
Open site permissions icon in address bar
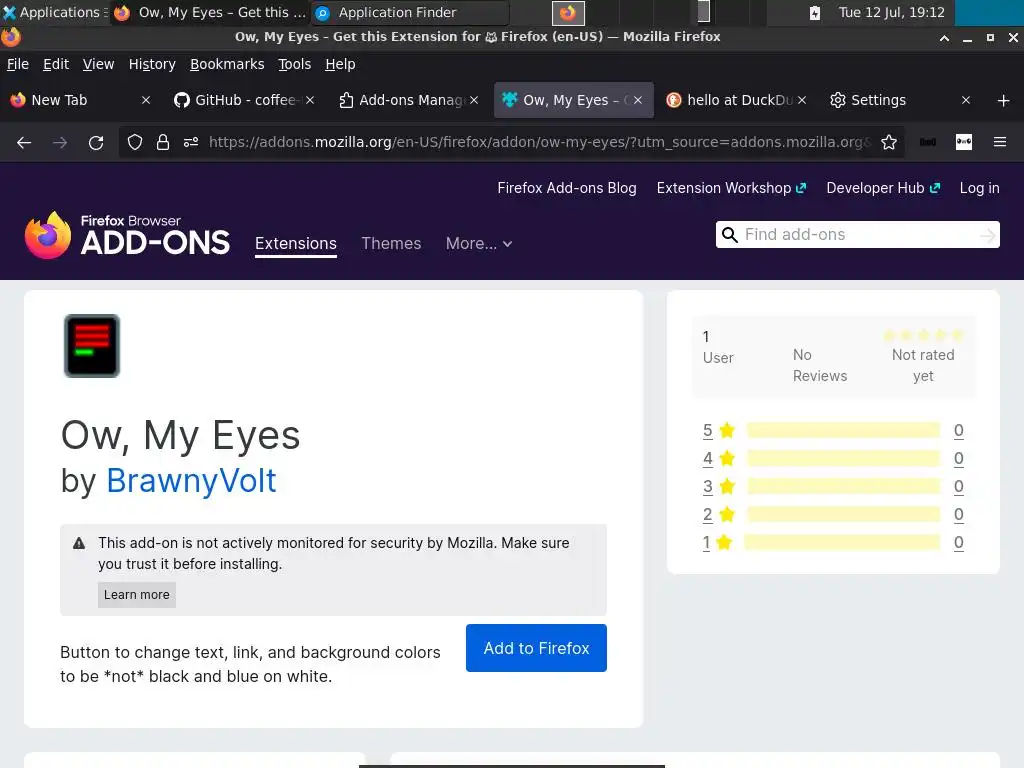tap(191, 142)
